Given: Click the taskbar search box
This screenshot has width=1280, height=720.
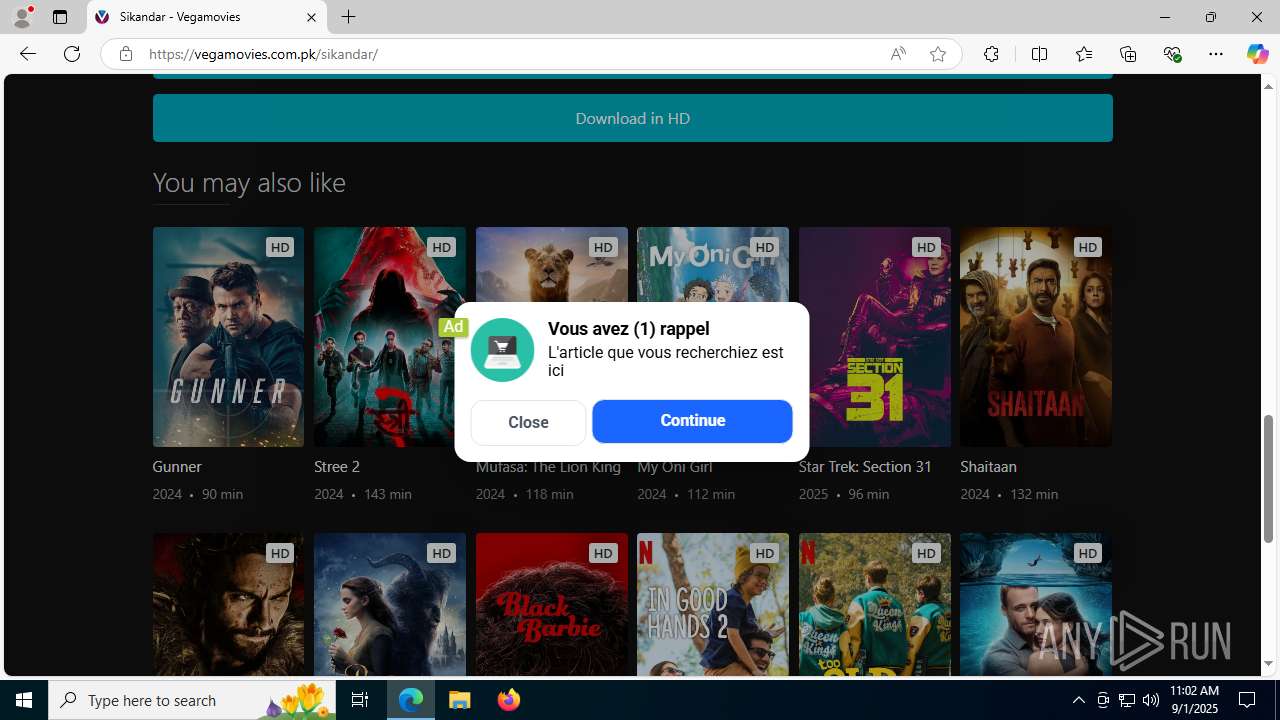Looking at the screenshot, I should pos(192,700).
